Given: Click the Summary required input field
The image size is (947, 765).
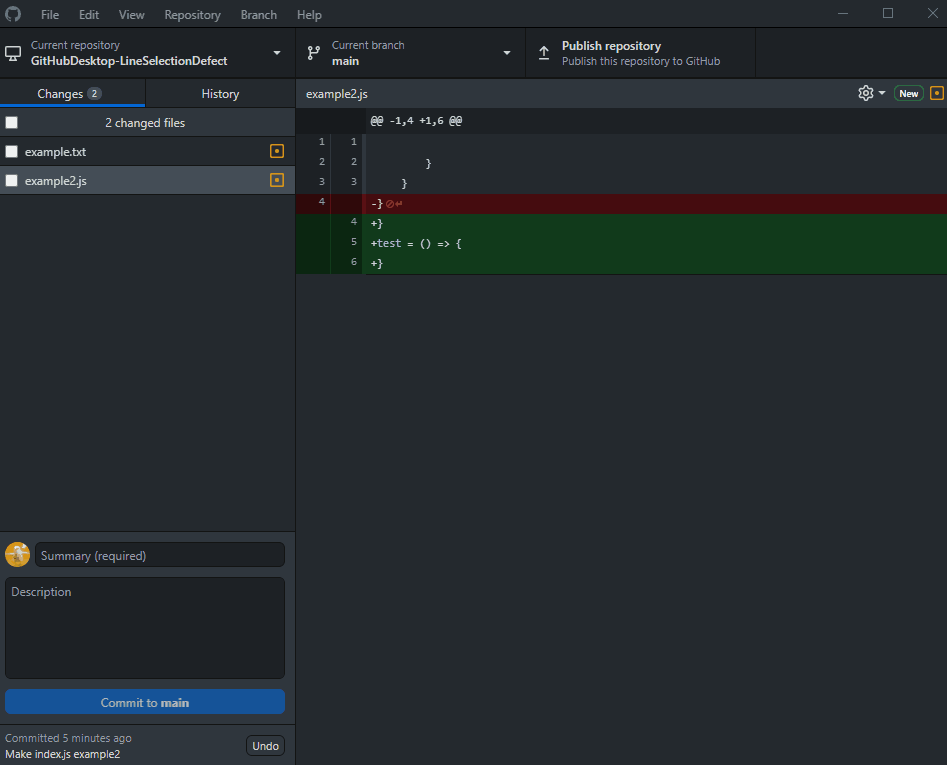Looking at the screenshot, I should [x=159, y=554].
